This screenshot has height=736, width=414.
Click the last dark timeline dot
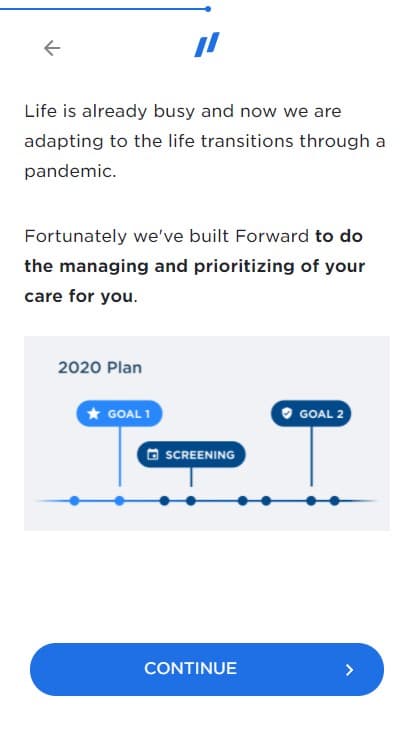coord(334,501)
